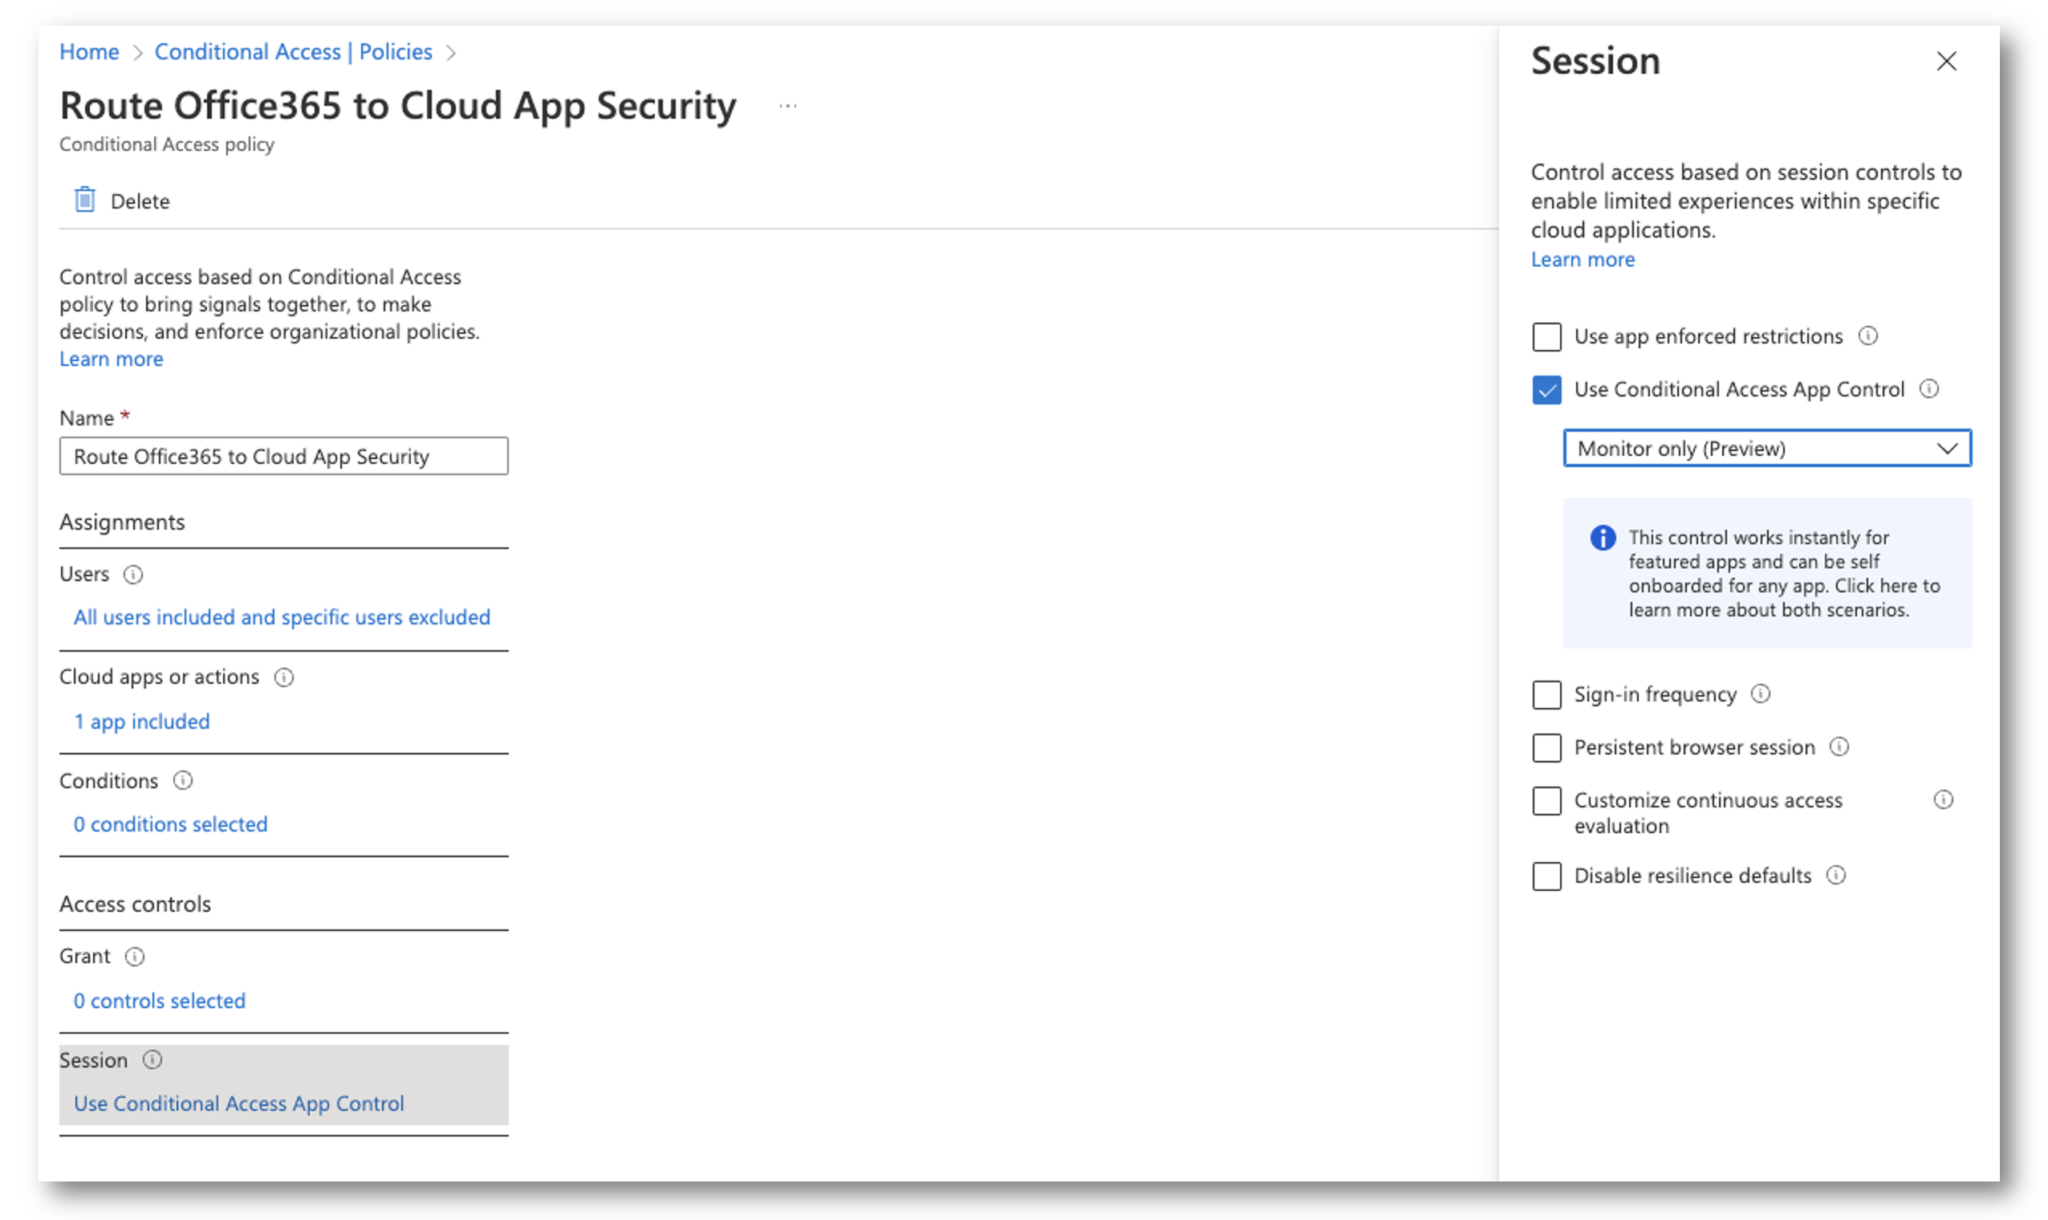The height and width of the screenshot is (1220, 2048).
Task: Open 1 app included link
Action: pyautogui.click(x=142, y=722)
